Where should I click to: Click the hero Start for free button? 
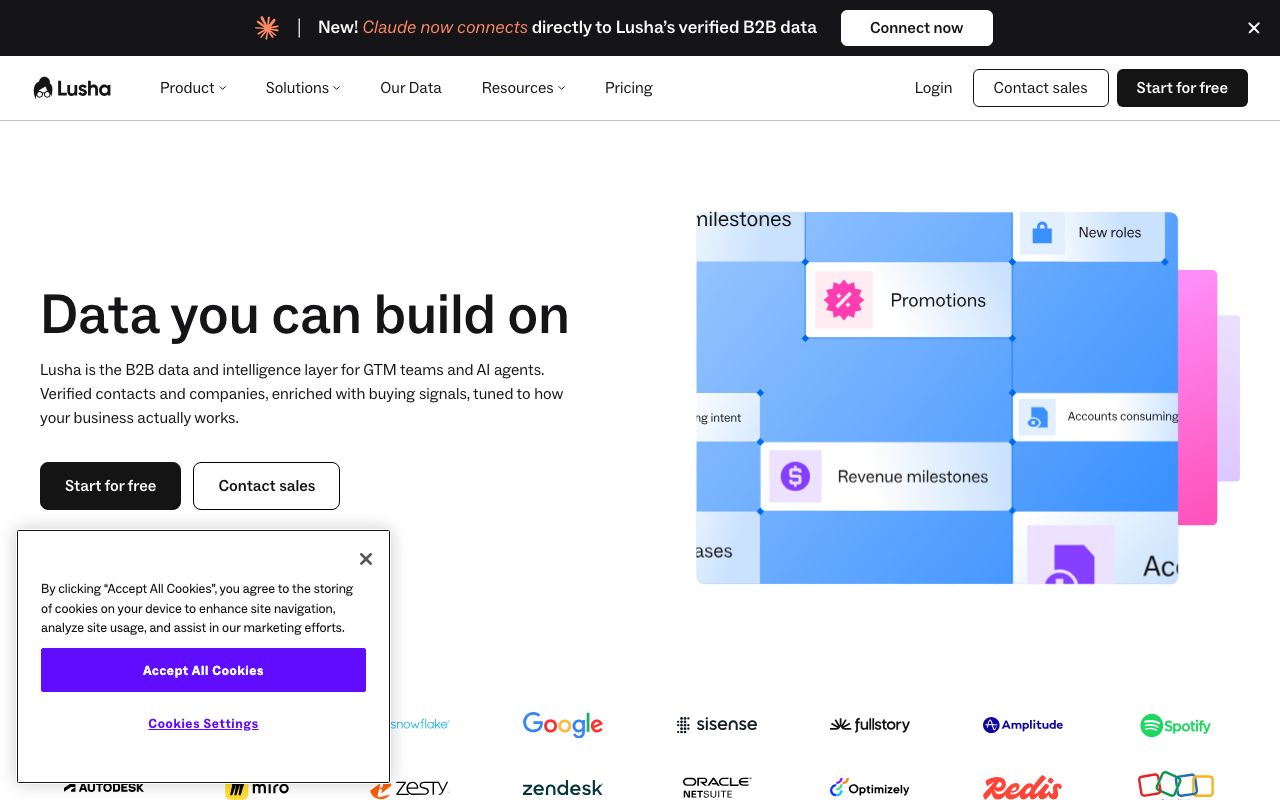(111, 486)
